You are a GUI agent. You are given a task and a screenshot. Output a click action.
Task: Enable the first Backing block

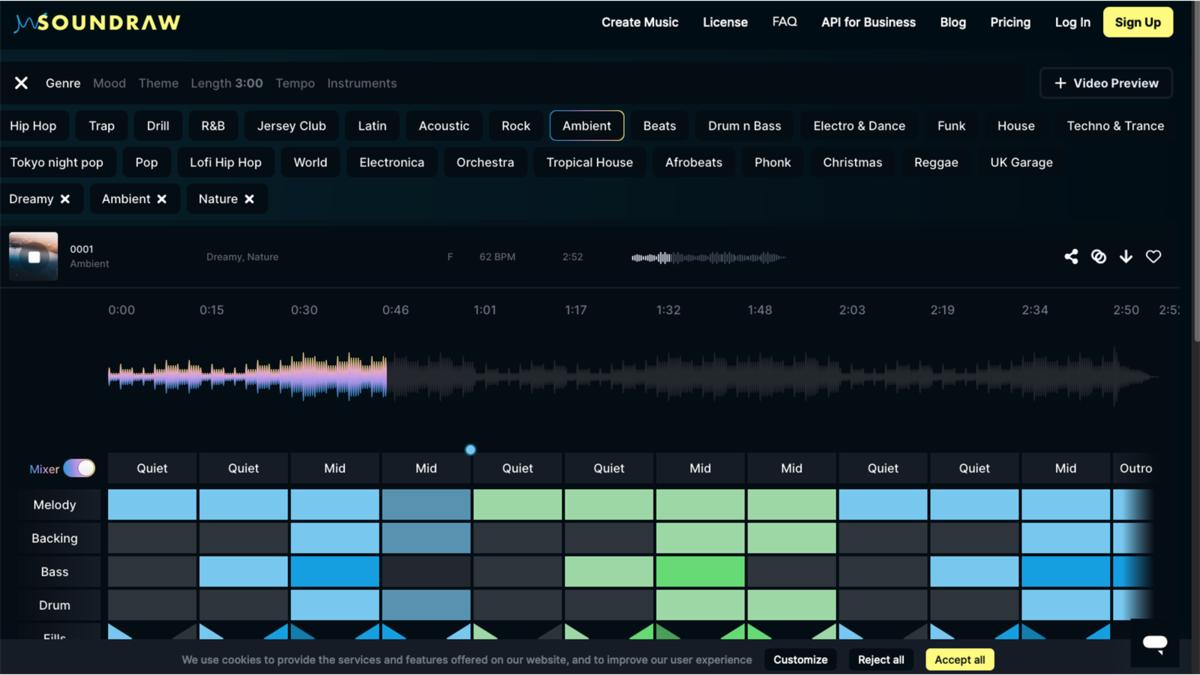152,538
